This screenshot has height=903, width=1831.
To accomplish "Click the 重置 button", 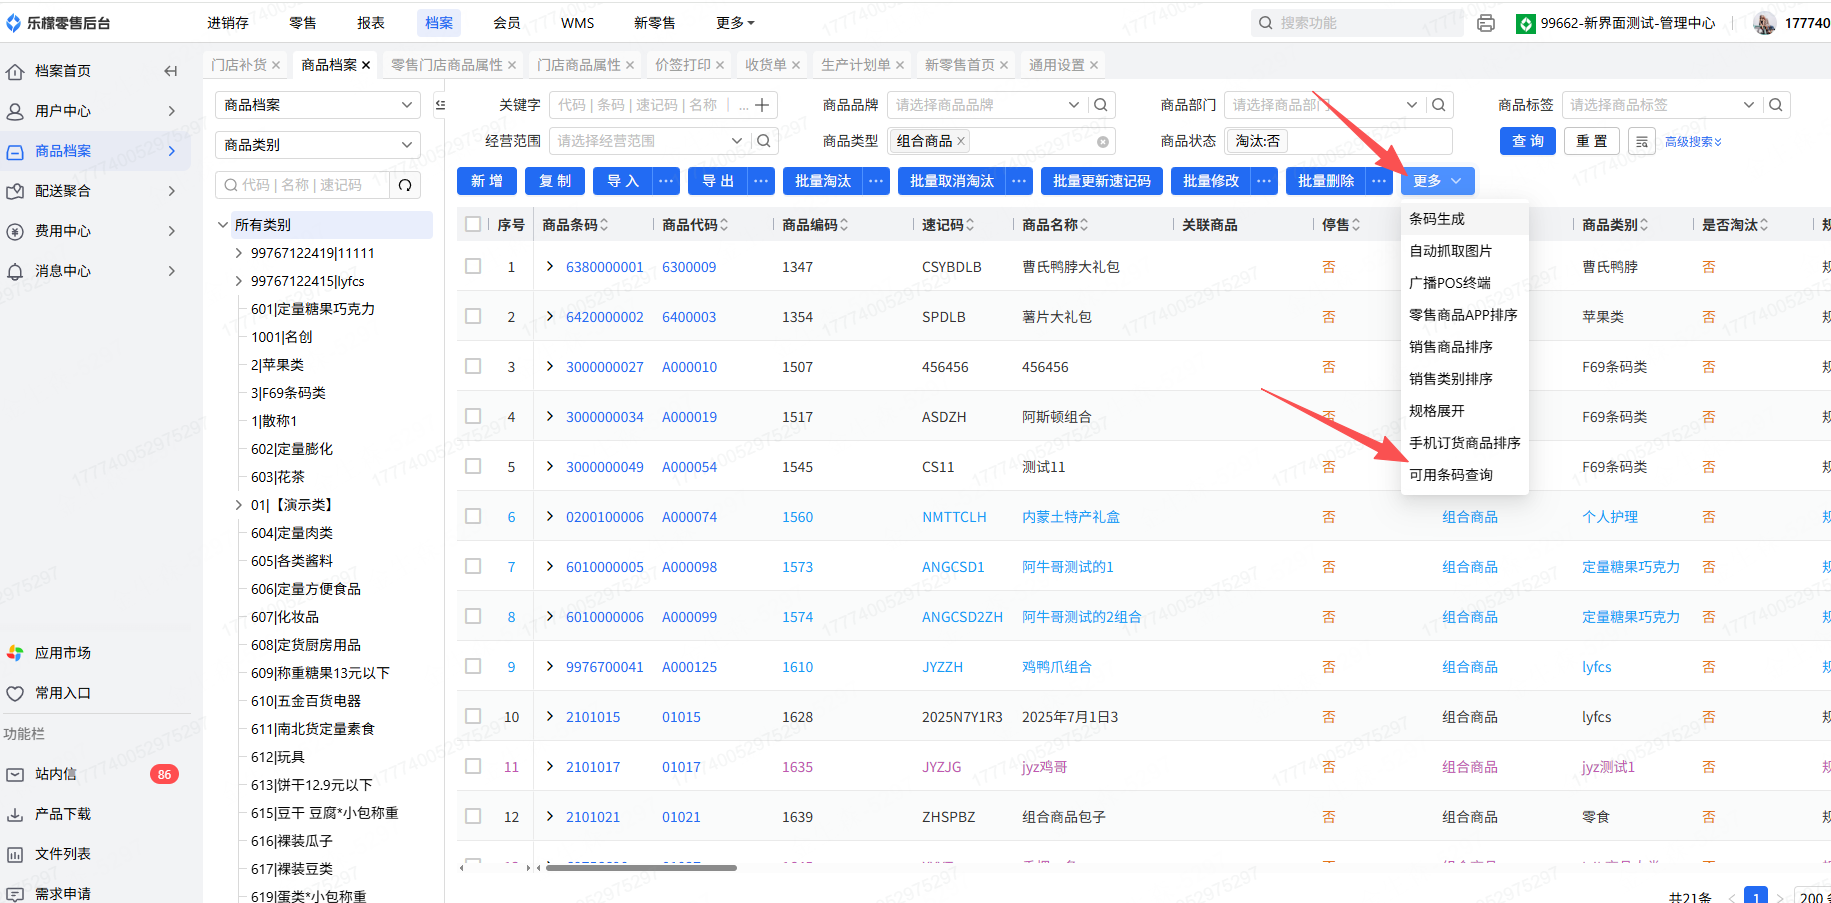I will pyautogui.click(x=1592, y=142).
